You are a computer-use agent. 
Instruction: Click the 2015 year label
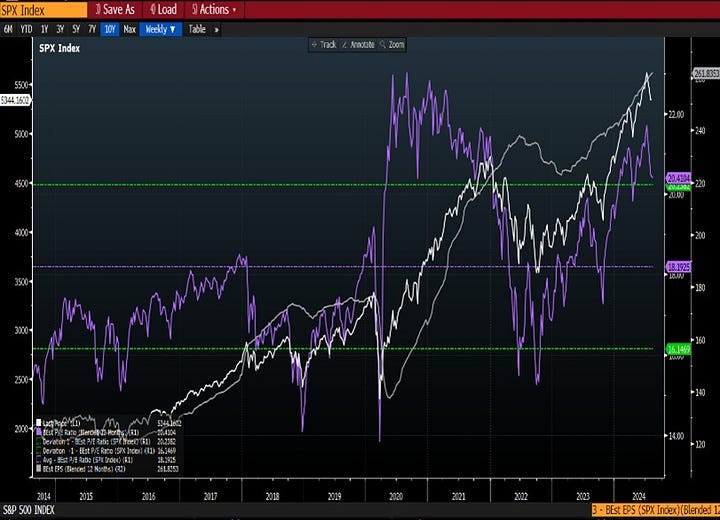[x=86, y=496]
